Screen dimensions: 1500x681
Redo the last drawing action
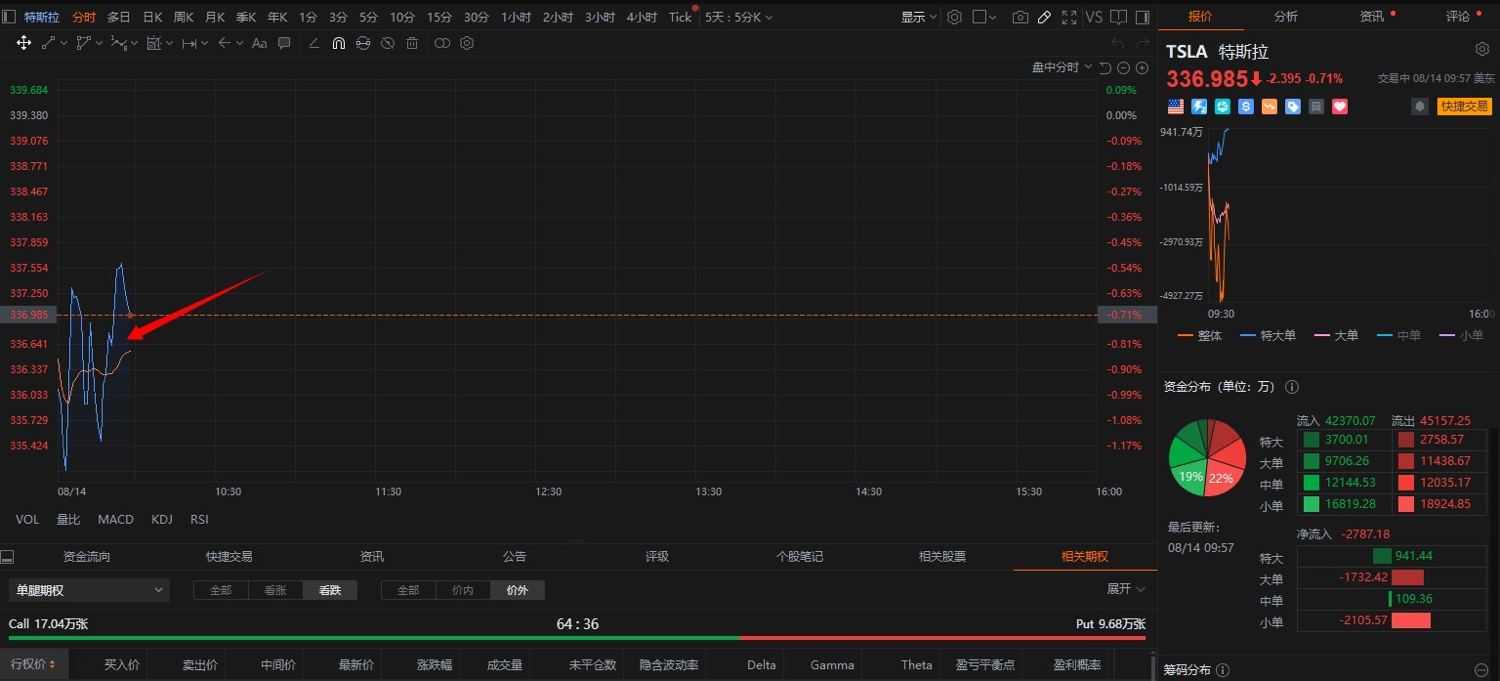pyautogui.click(x=1142, y=43)
